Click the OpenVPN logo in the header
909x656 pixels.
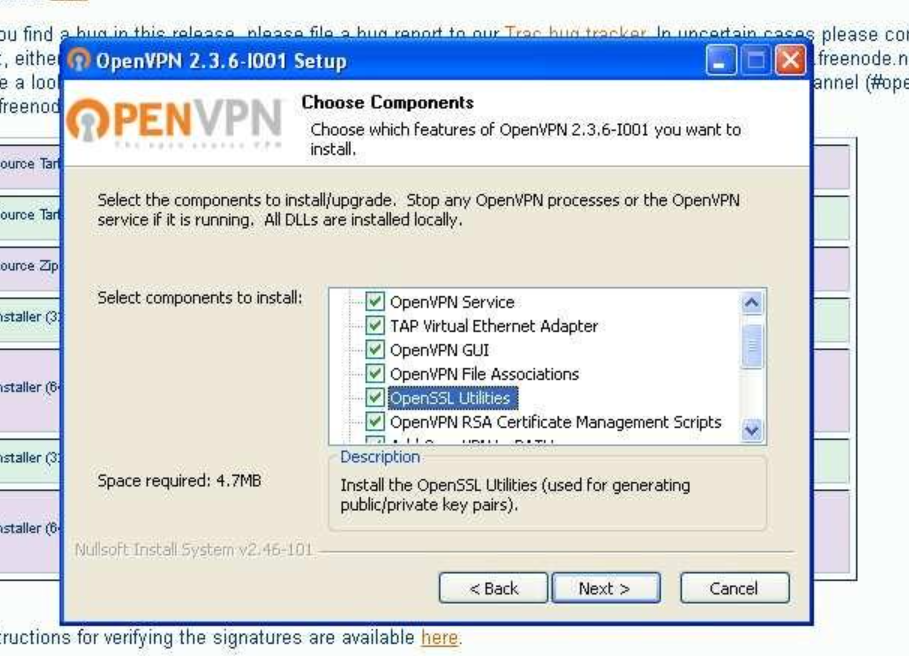[175, 122]
